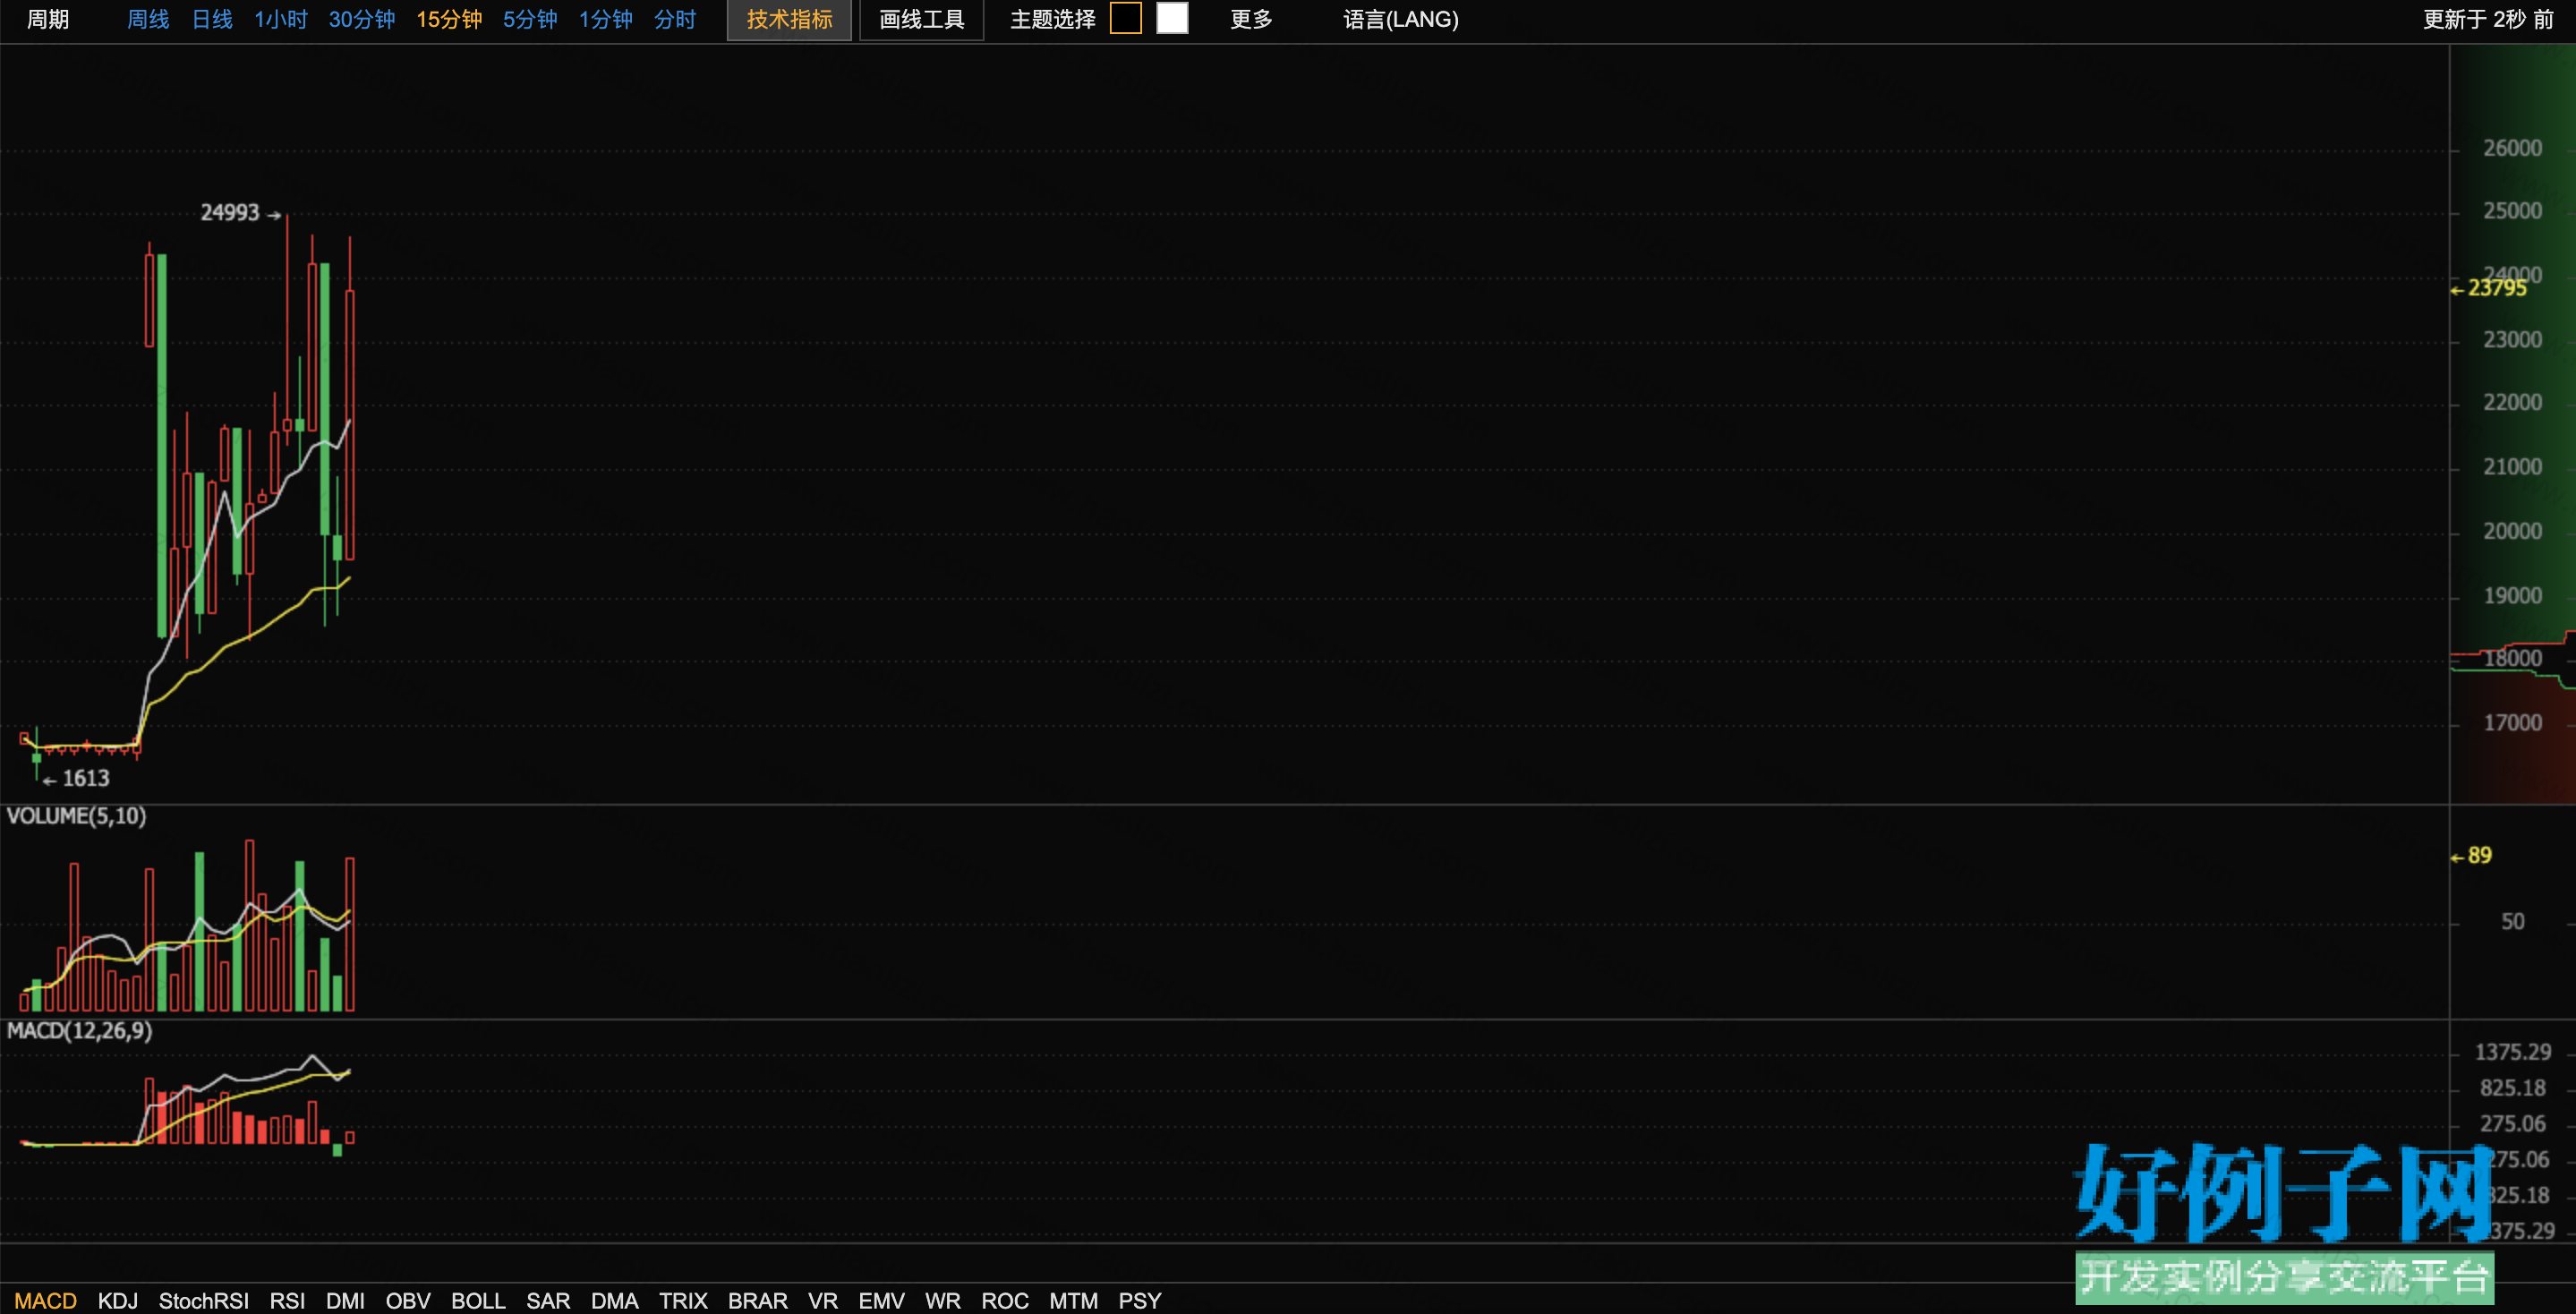
Task: Select the 1分钟 timeframe
Action: (x=605, y=19)
